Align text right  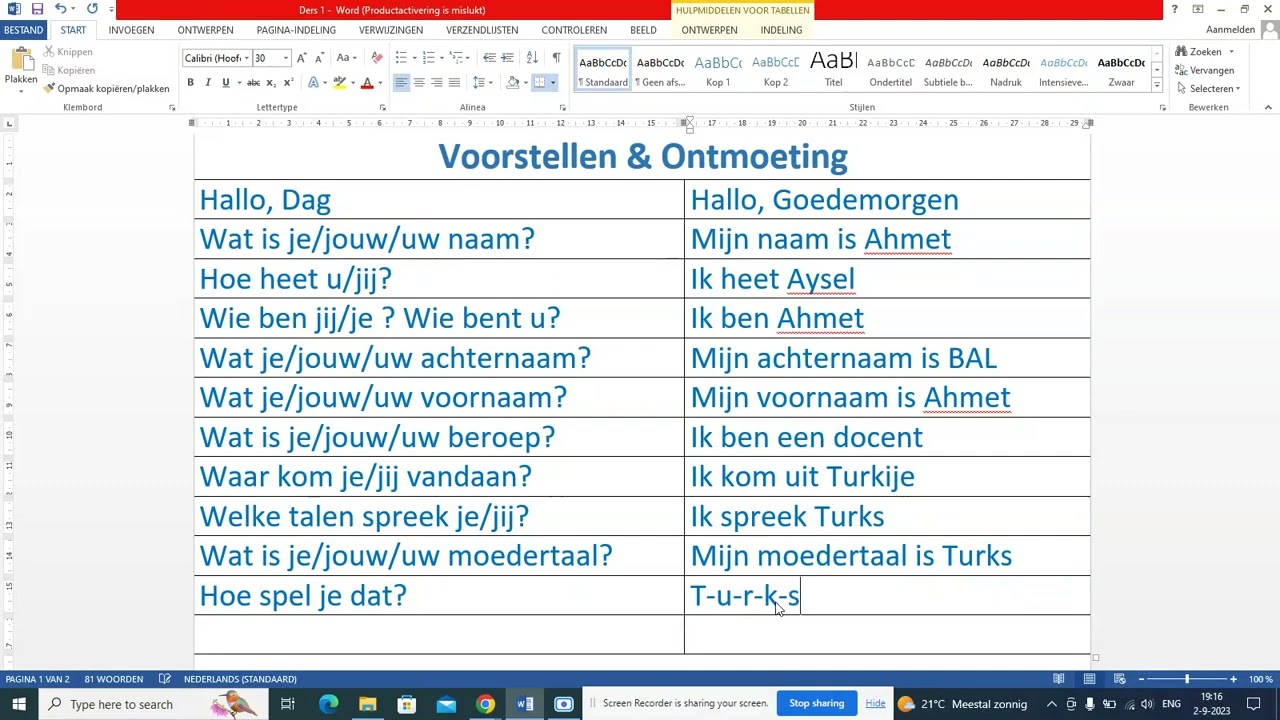(437, 83)
